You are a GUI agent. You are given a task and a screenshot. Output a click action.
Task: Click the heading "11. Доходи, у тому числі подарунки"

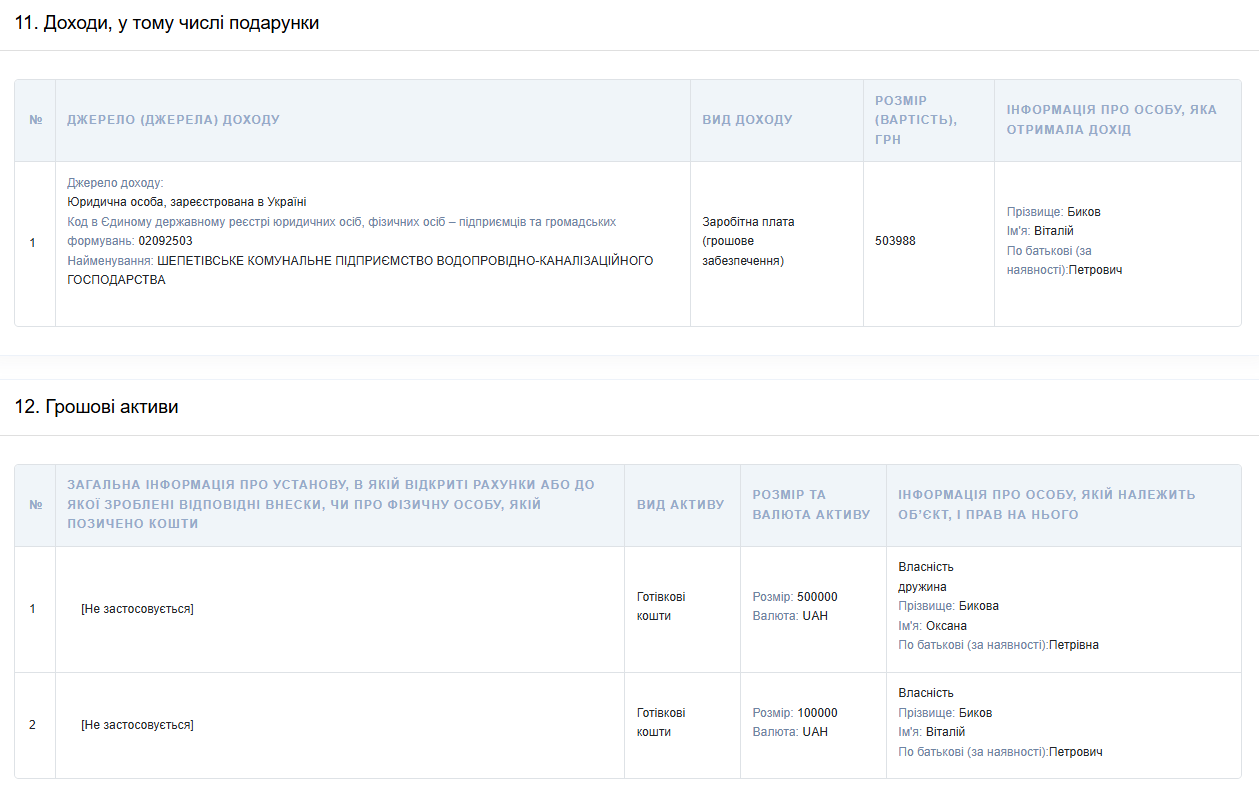click(x=167, y=23)
